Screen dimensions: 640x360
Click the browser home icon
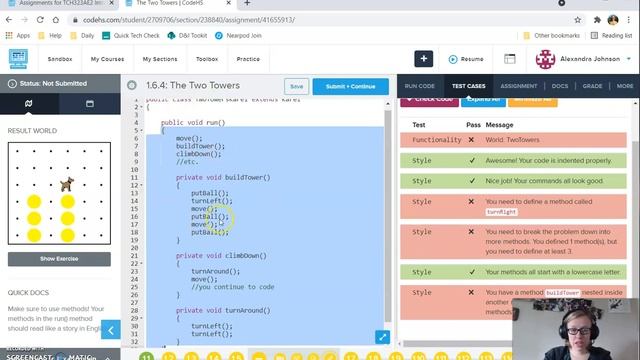(x=56, y=20)
